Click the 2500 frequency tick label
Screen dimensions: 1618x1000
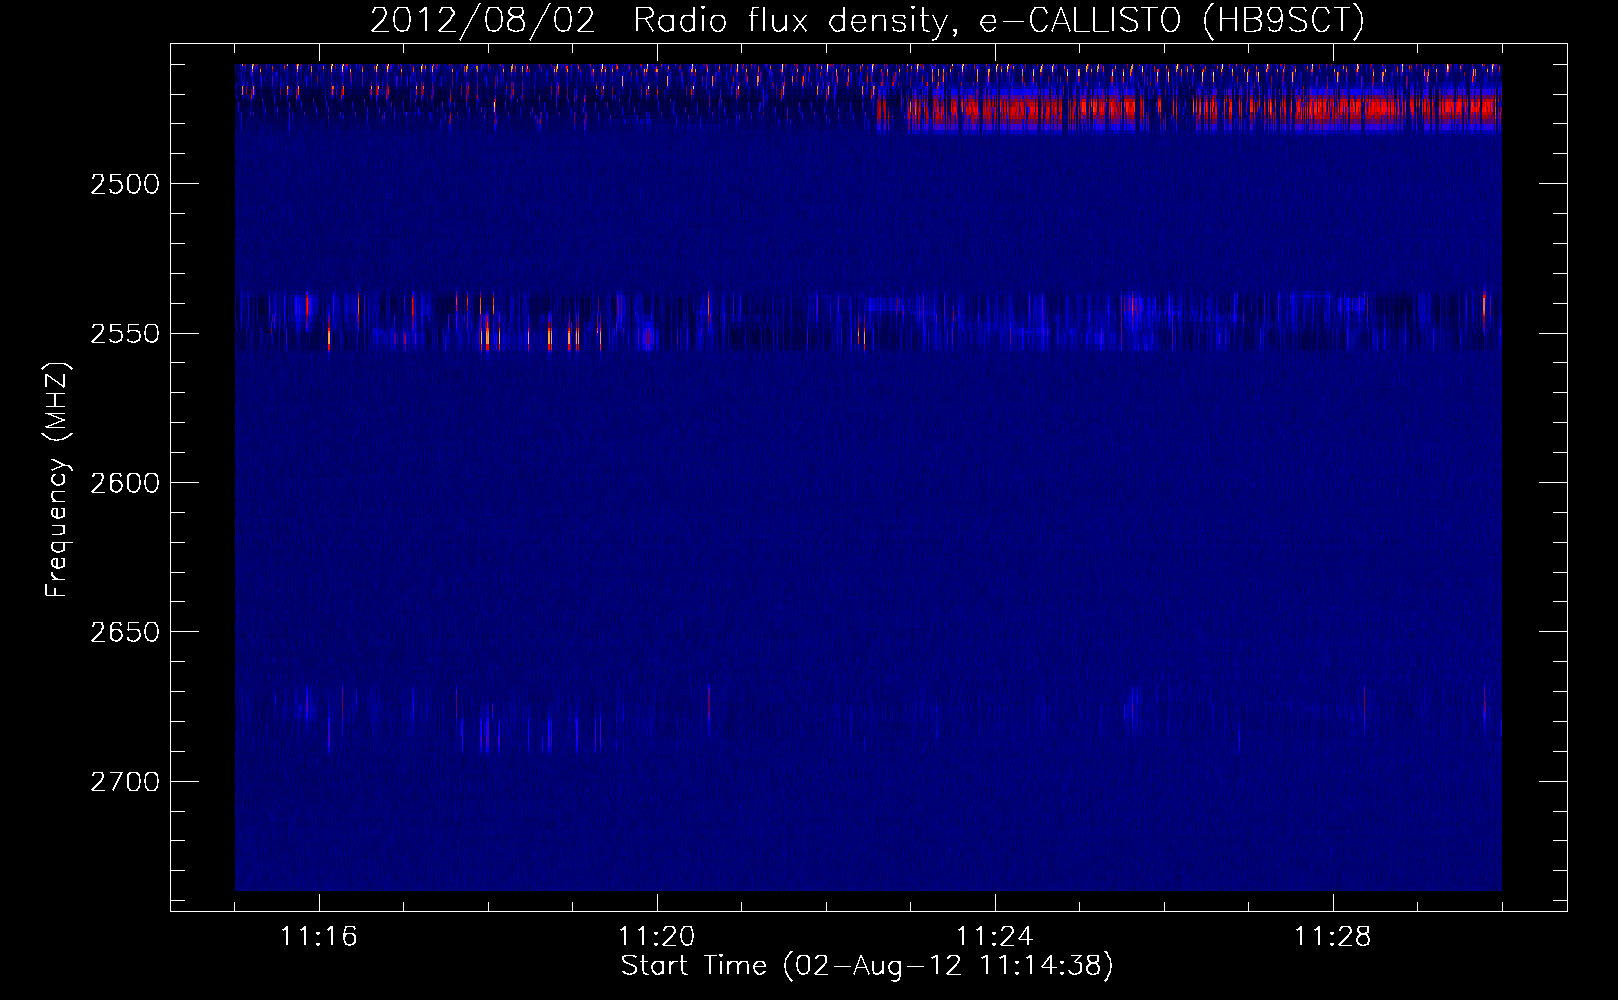[x=124, y=184]
